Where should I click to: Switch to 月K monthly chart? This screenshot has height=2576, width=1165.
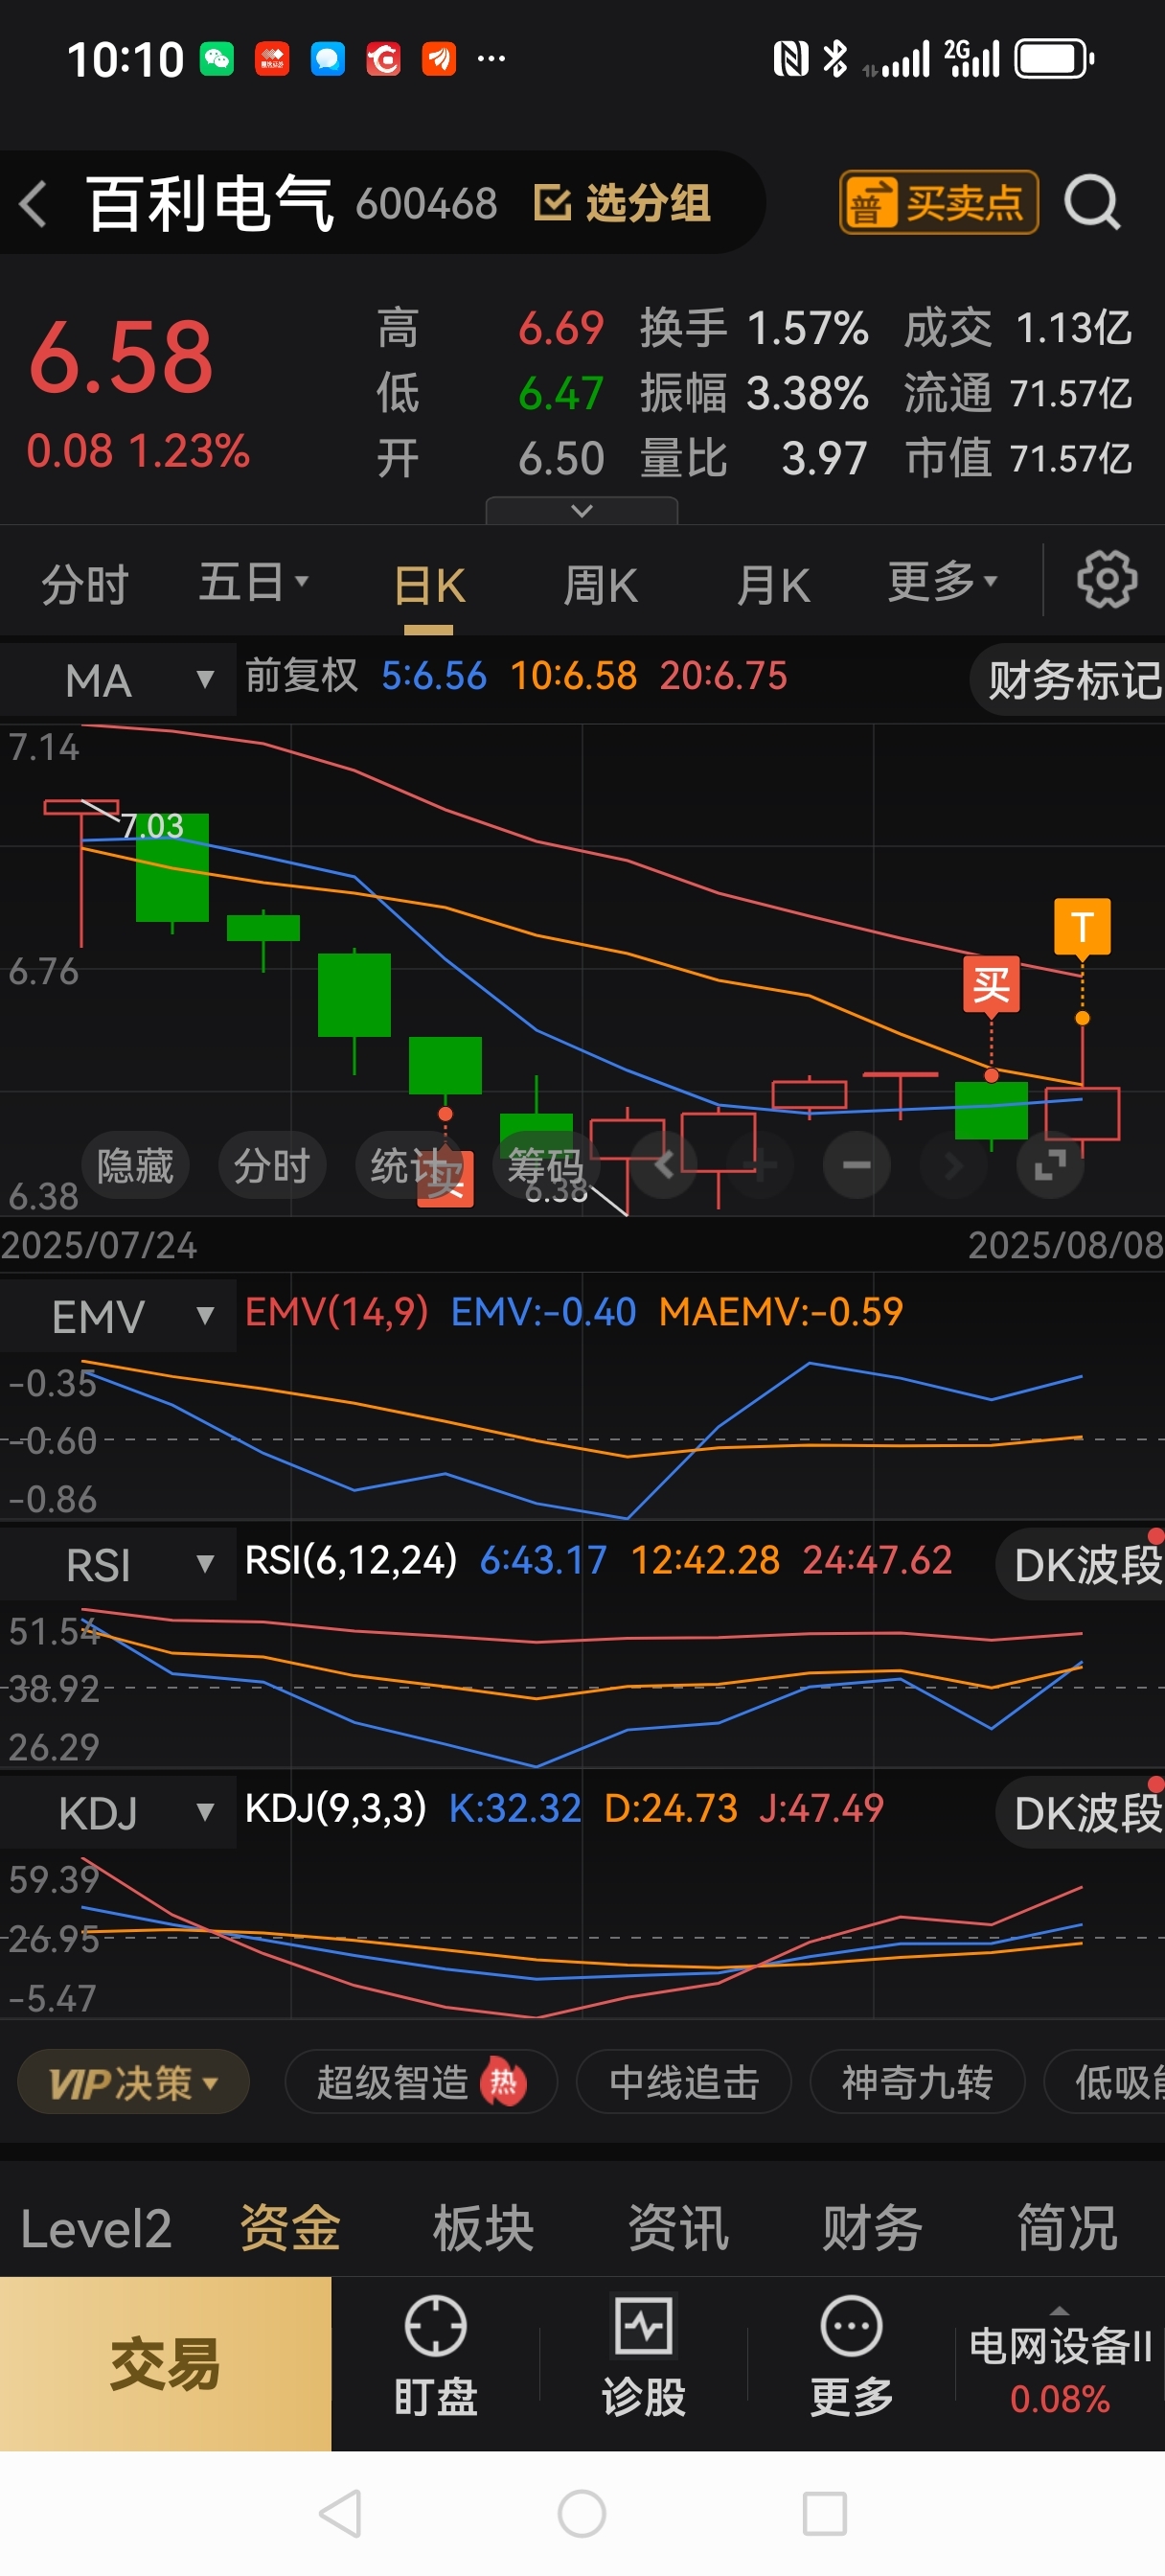[772, 586]
